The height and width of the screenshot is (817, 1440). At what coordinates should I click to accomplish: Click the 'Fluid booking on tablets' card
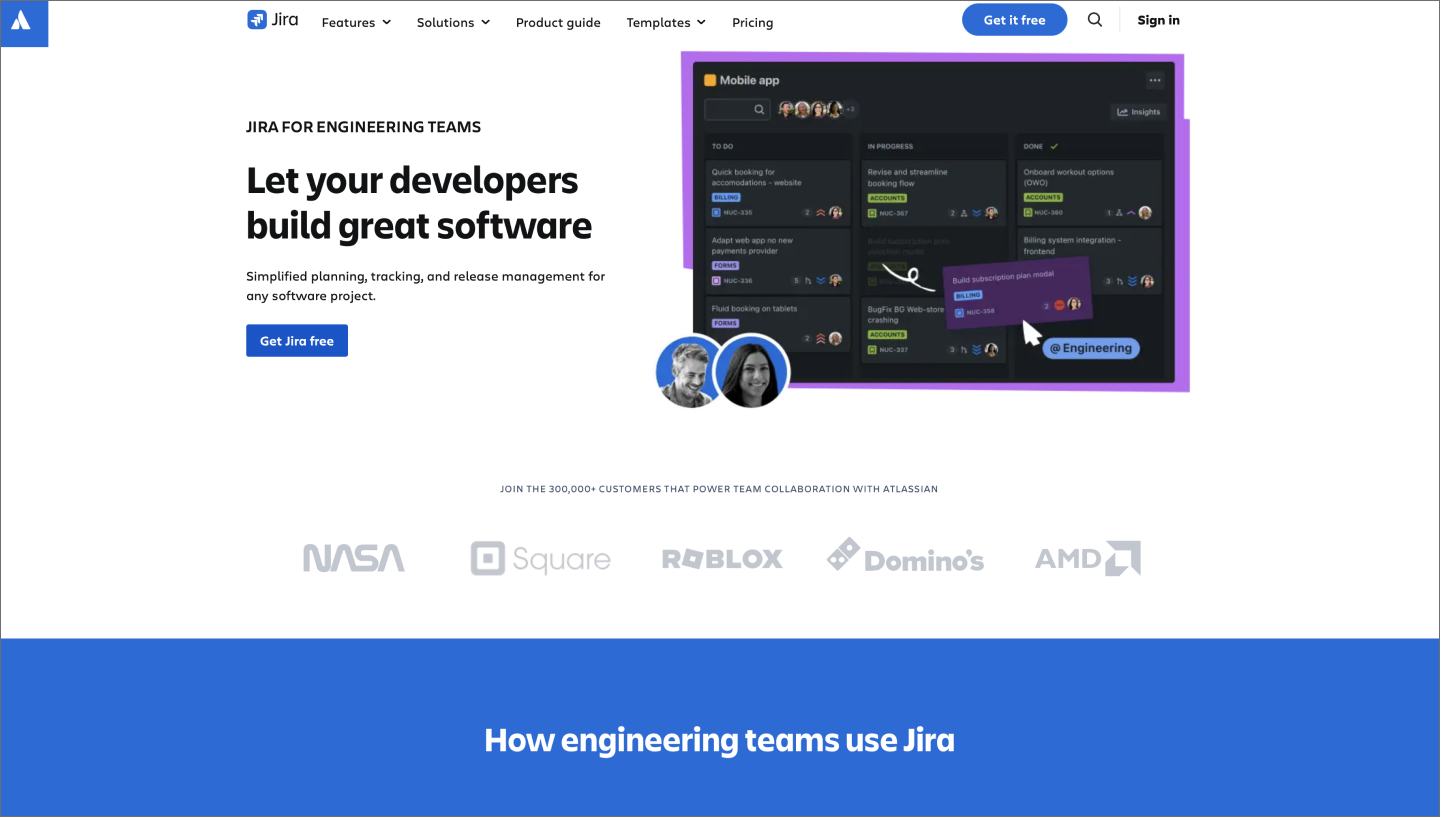coord(776,325)
